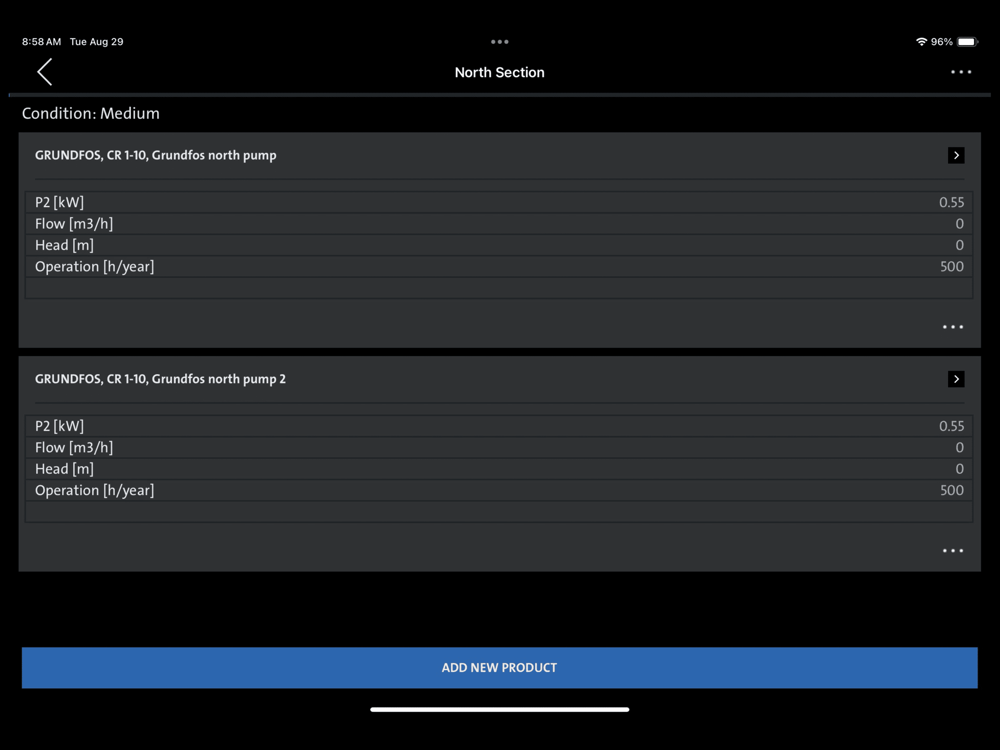Select Head [m] value of first pump
Screen dimensions: 1000x750
tap(959, 245)
